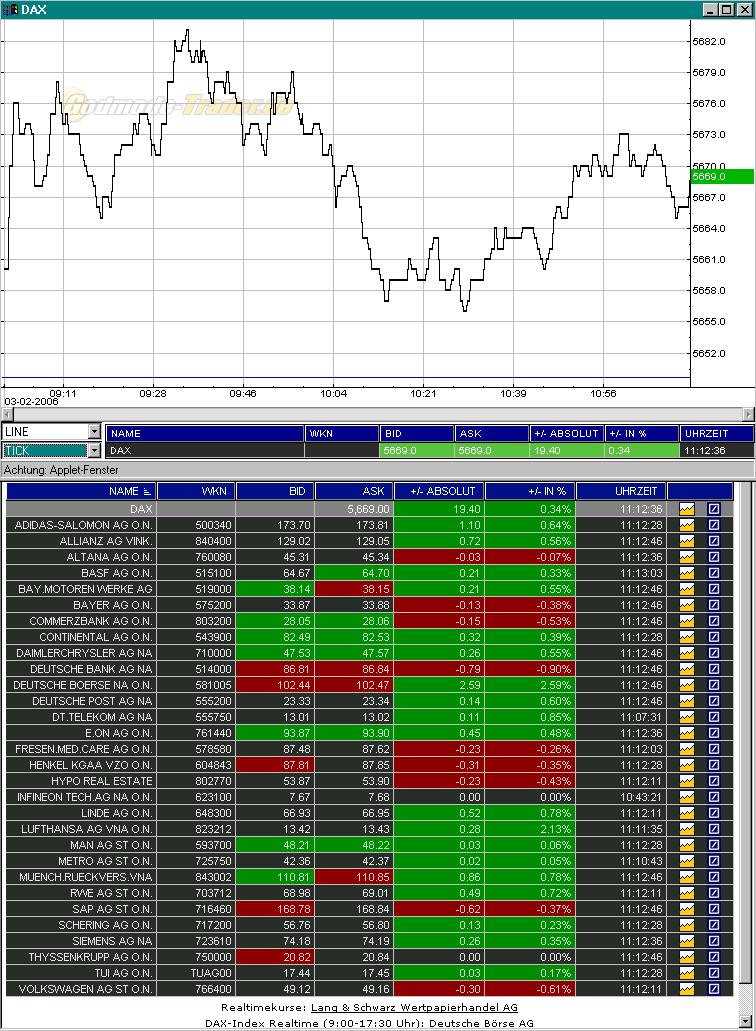Click blue edit icon for METRO AG row
Screen dimensions: 756x1031
click(x=714, y=861)
